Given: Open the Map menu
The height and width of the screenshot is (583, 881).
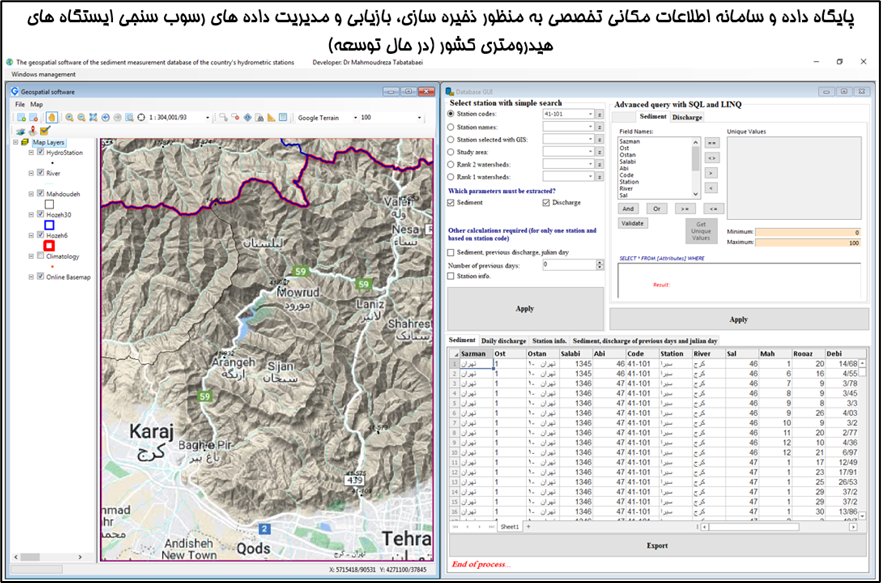Looking at the screenshot, I should pos(36,104).
